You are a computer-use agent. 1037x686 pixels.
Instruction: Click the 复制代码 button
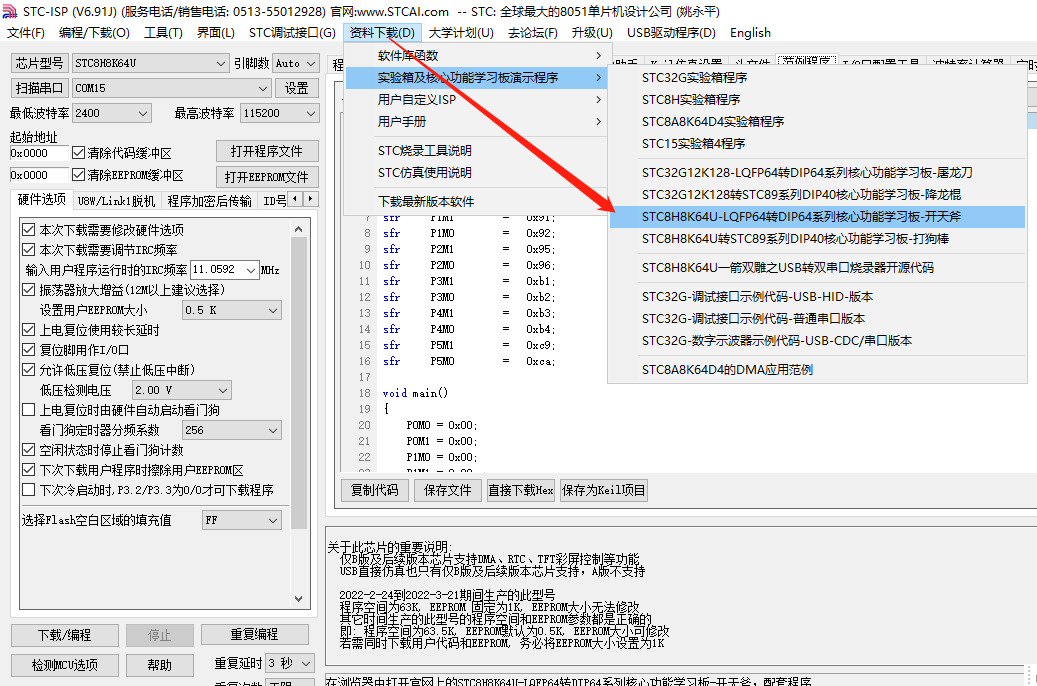click(374, 490)
